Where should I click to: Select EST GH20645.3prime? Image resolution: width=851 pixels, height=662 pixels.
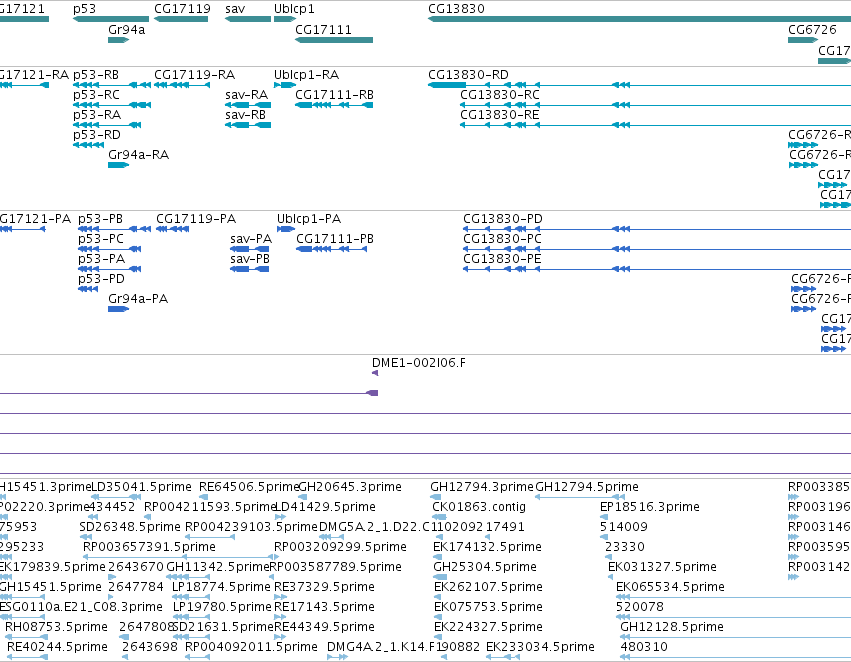pos(350,487)
